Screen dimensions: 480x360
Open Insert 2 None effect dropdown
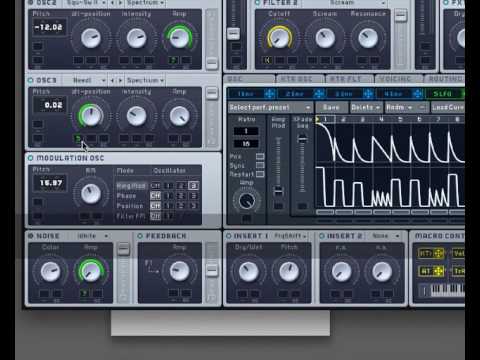click(385, 236)
